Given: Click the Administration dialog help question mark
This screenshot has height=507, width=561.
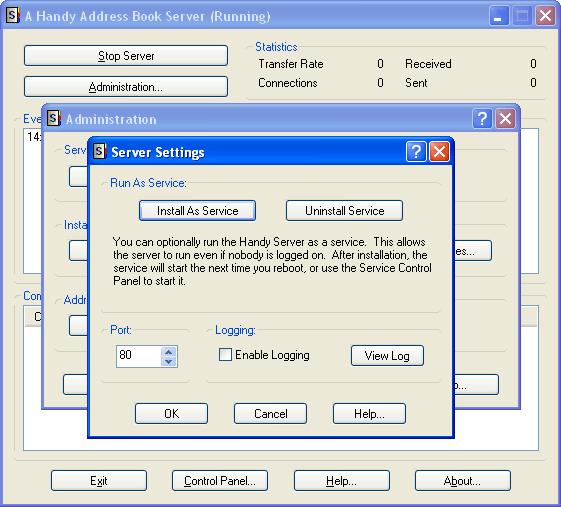Looking at the screenshot, I should coord(482,118).
